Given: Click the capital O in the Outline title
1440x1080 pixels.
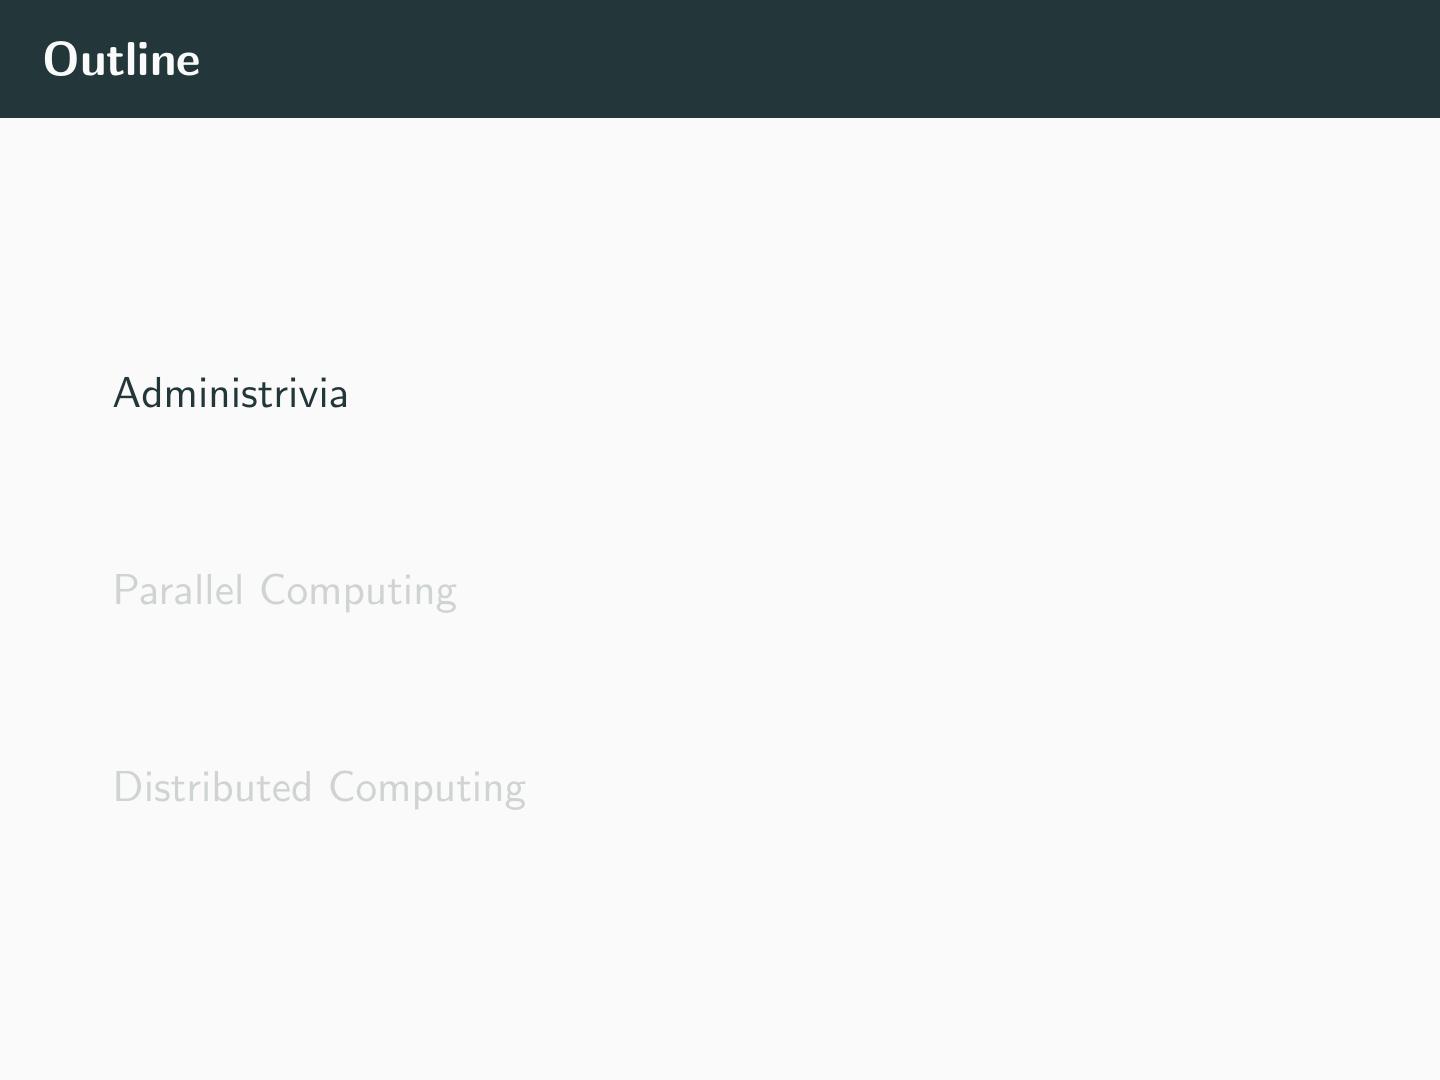Looking at the screenshot, I should pos(61,60).
